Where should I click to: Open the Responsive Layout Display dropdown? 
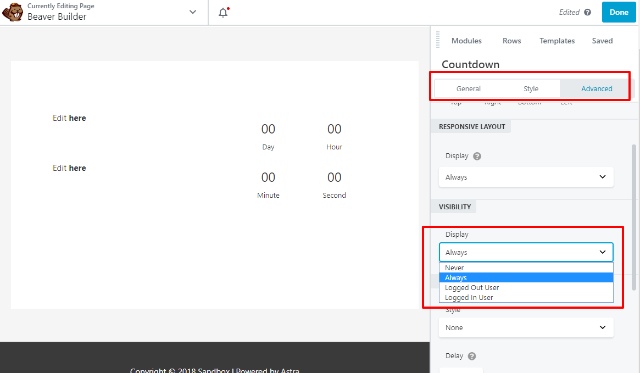pos(526,177)
